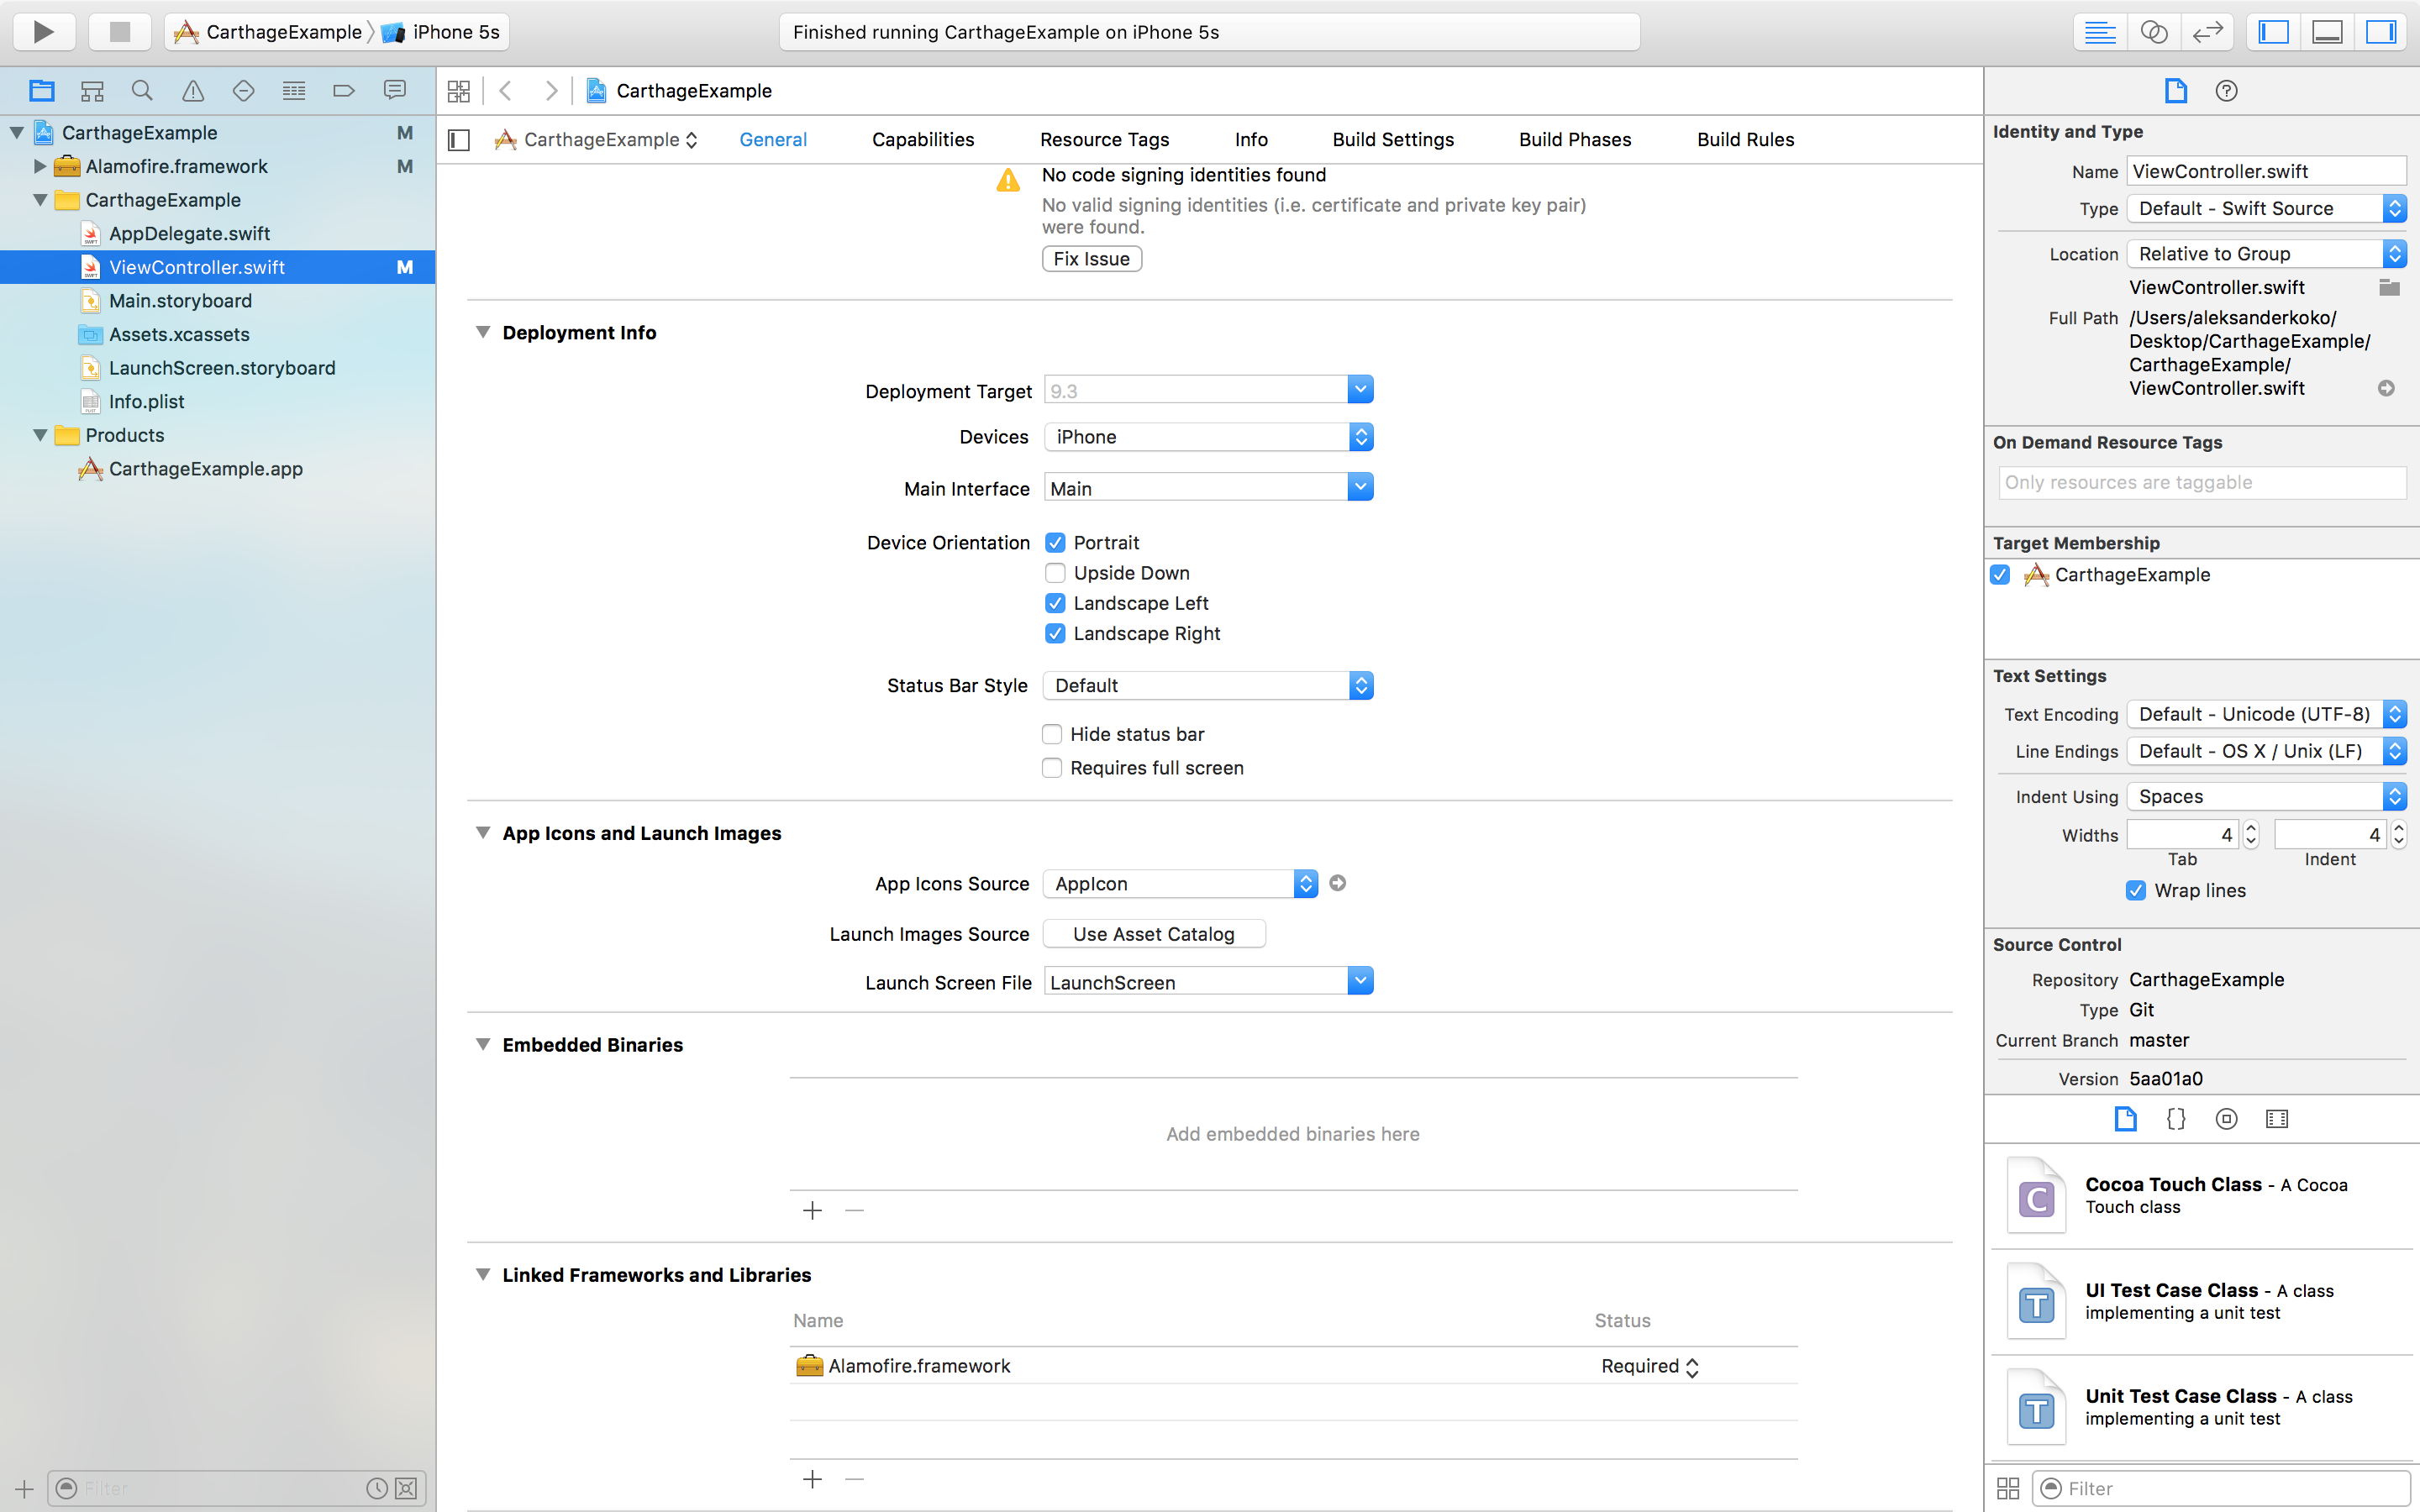The height and width of the screenshot is (1512, 2420).
Task: Enable Upside Down orientation
Action: [1055, 573]
